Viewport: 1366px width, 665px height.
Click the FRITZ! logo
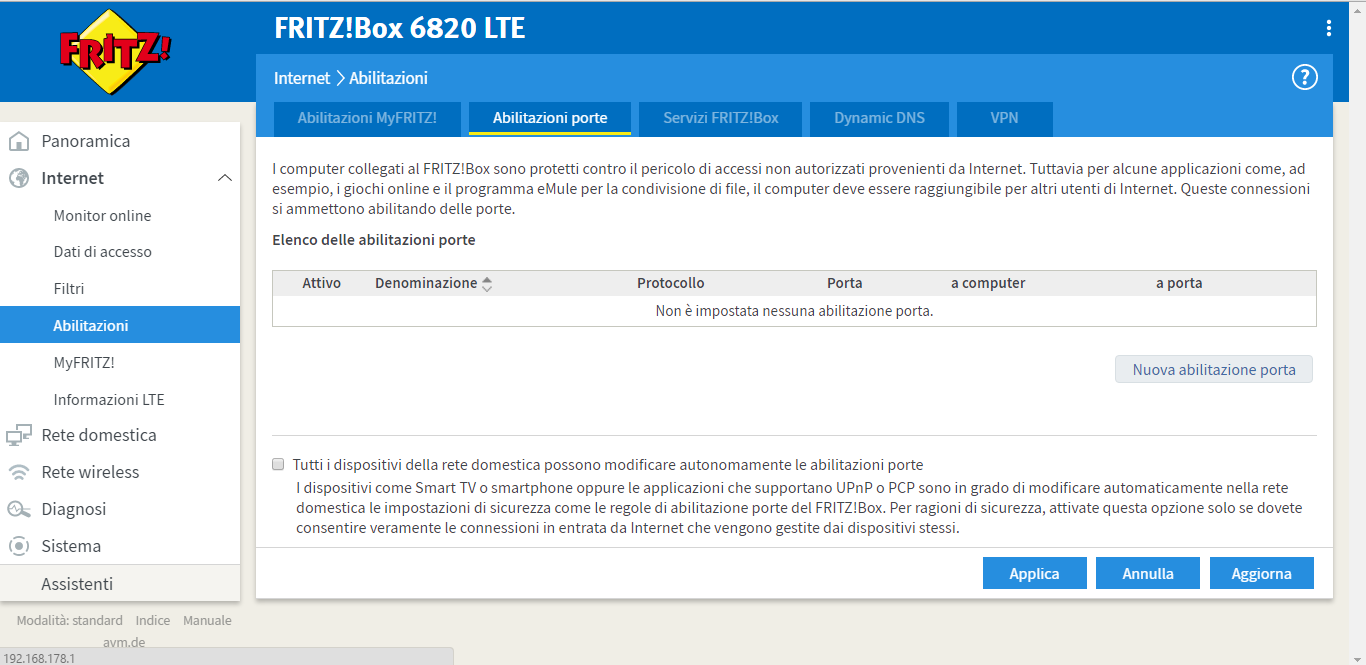point(115,51)
